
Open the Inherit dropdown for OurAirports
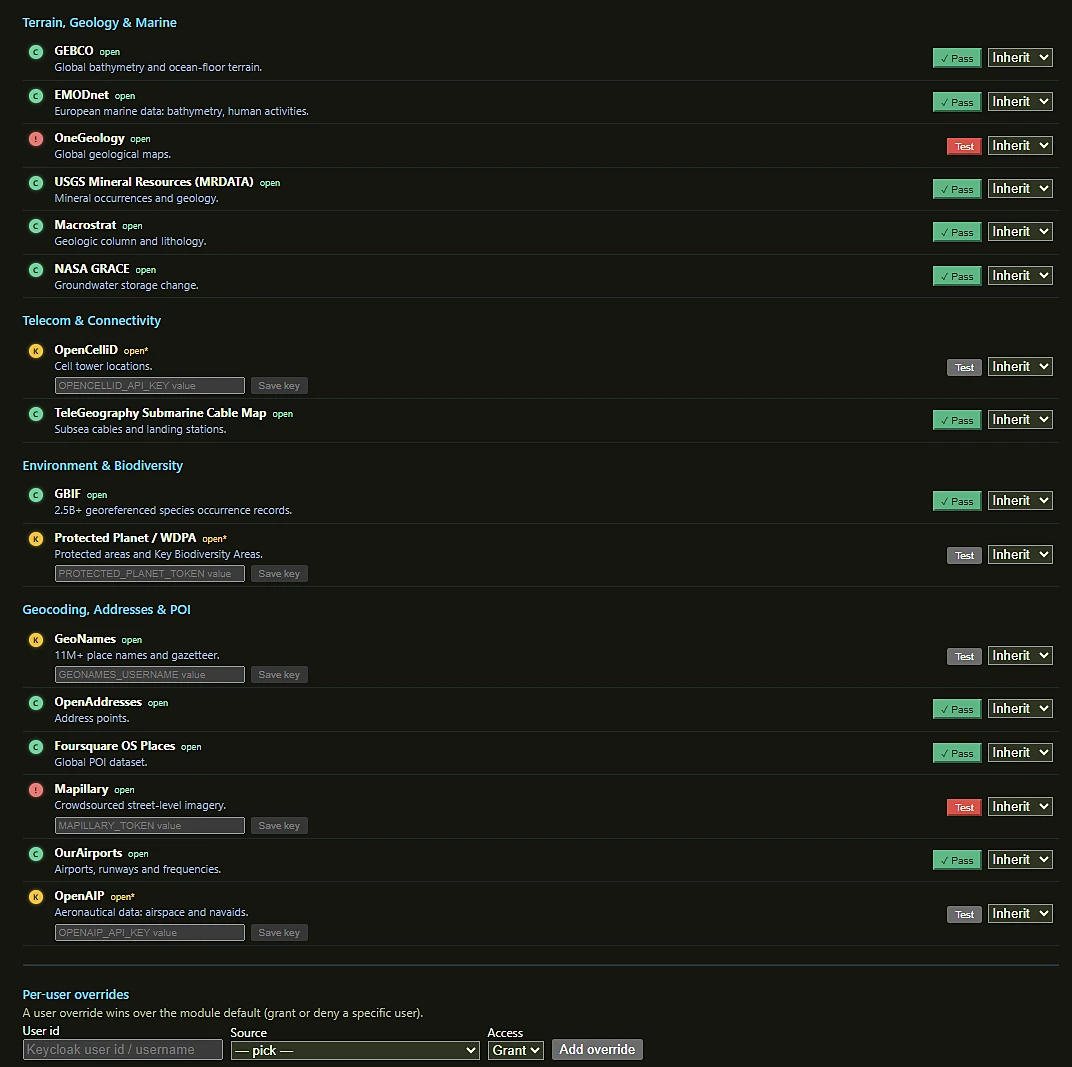click(x=1020, y=860)
